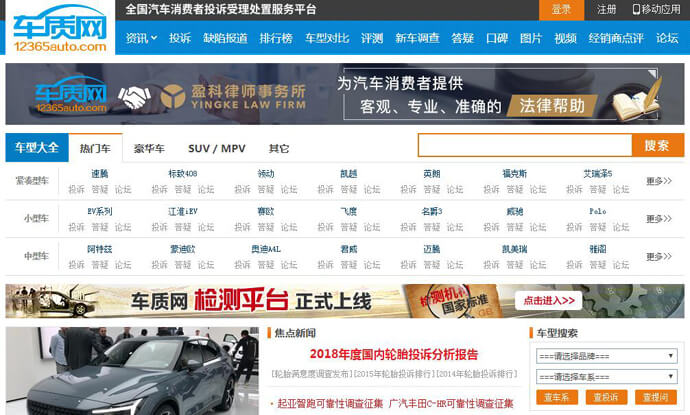Click inside the car search text field
Viewport: 690px width, 415px height.
coord(524,146)
